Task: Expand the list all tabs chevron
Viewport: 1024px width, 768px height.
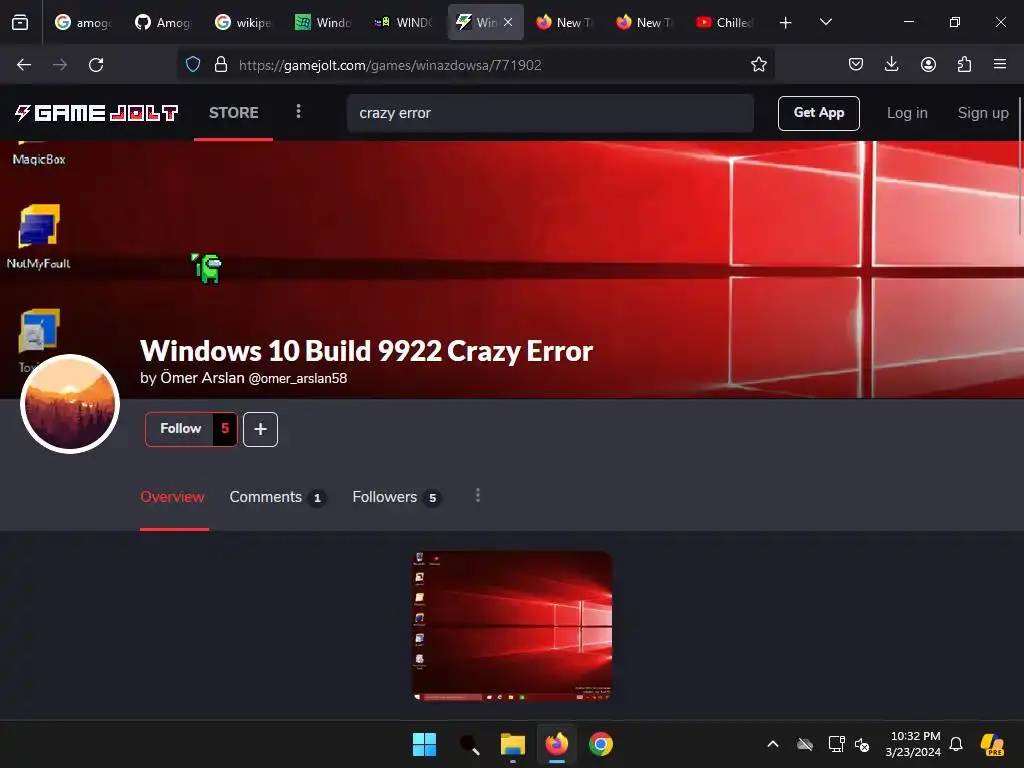Action: pos(825,22)
